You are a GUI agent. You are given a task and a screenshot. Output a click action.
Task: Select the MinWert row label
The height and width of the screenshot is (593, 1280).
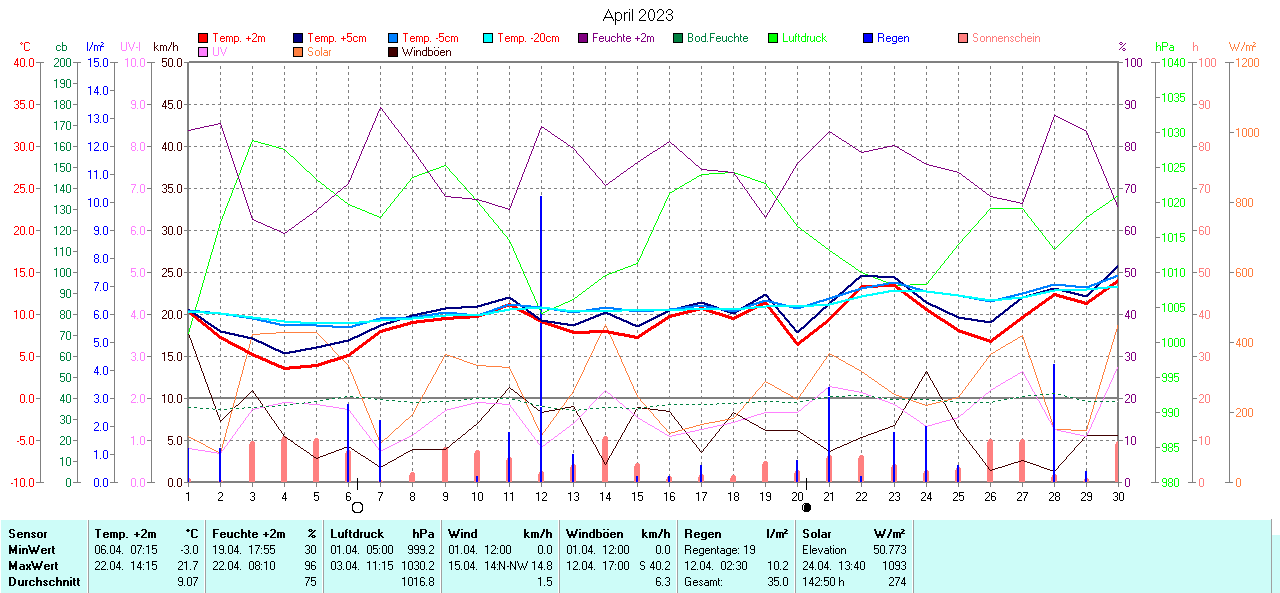31,550
